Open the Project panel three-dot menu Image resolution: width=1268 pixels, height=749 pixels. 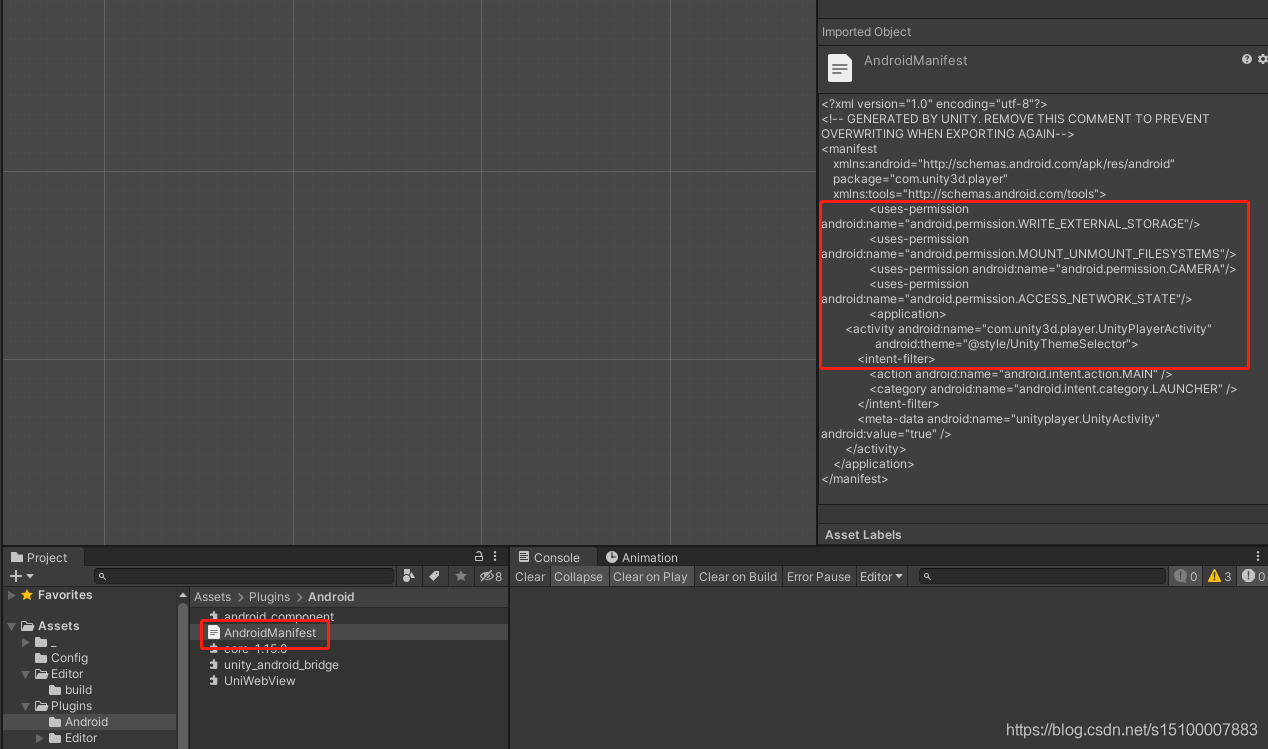[x=495, y=556]
